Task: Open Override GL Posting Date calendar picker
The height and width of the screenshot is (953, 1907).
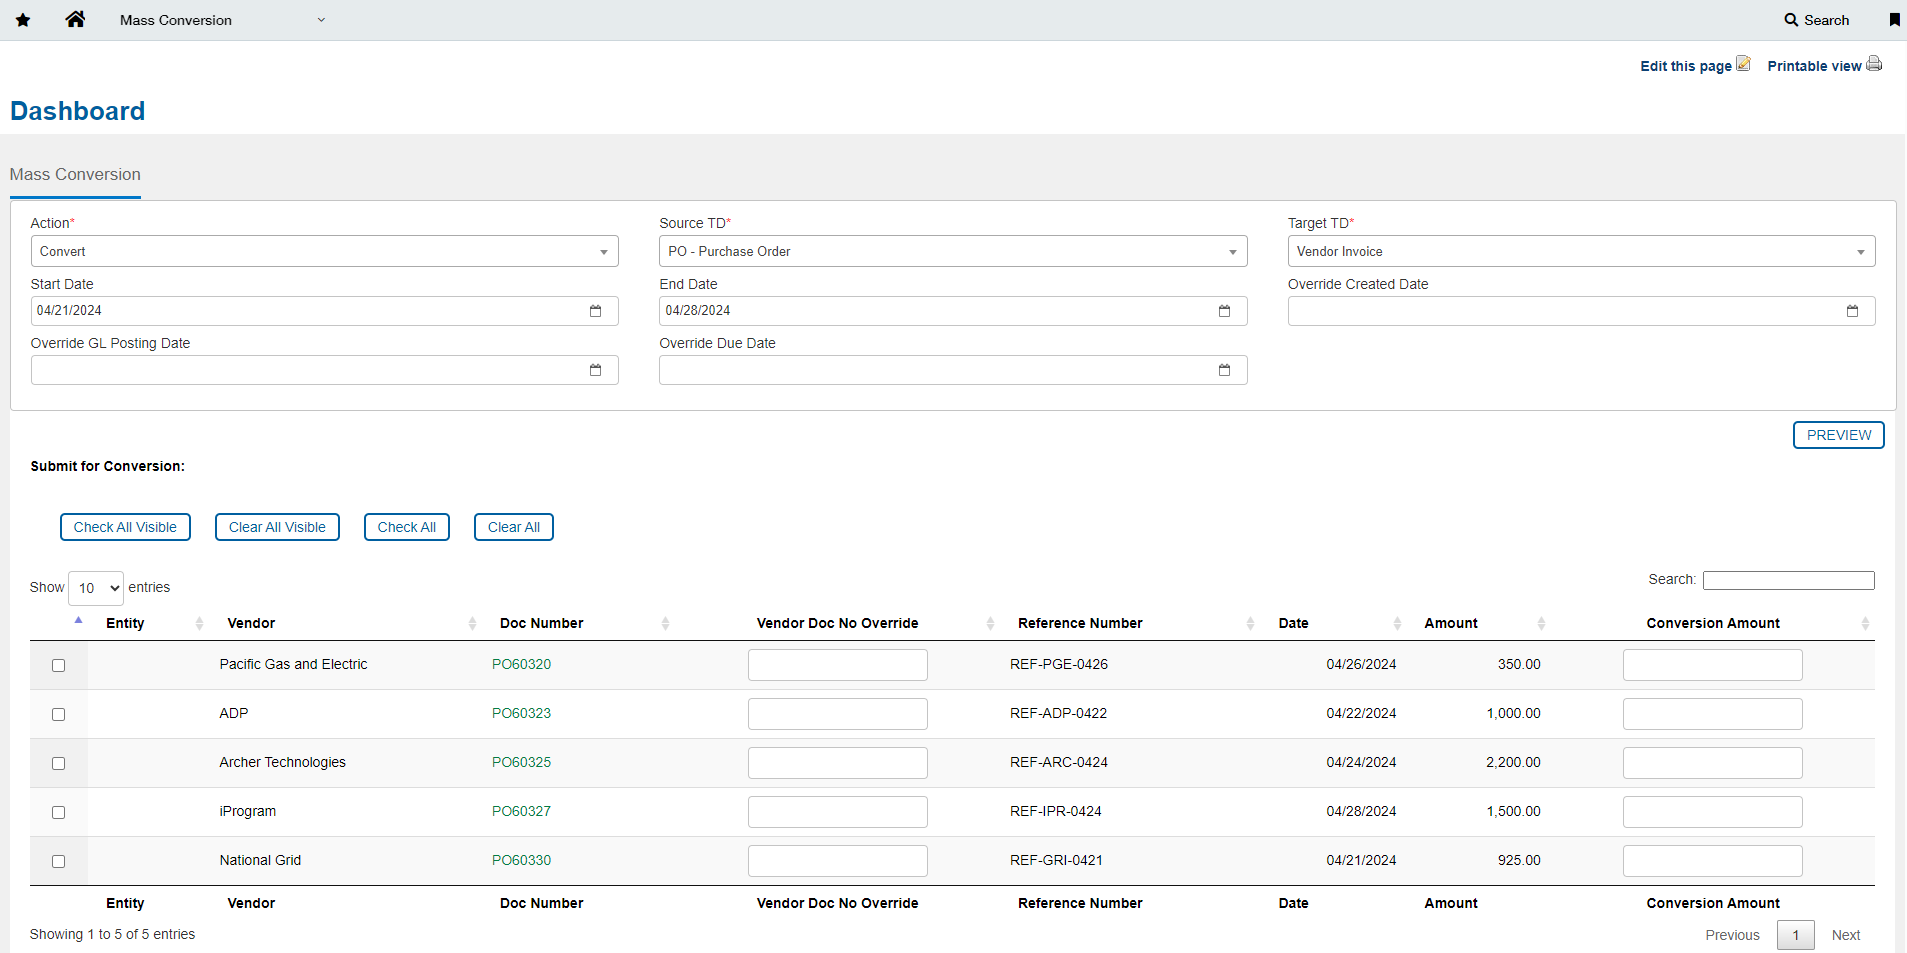Action: click(x=595, y=370)
